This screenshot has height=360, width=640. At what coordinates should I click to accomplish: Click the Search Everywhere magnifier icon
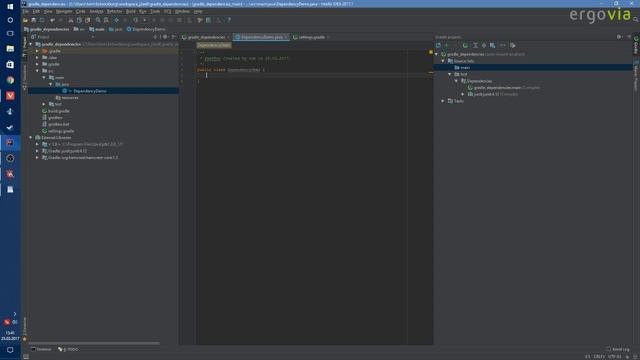636,19
